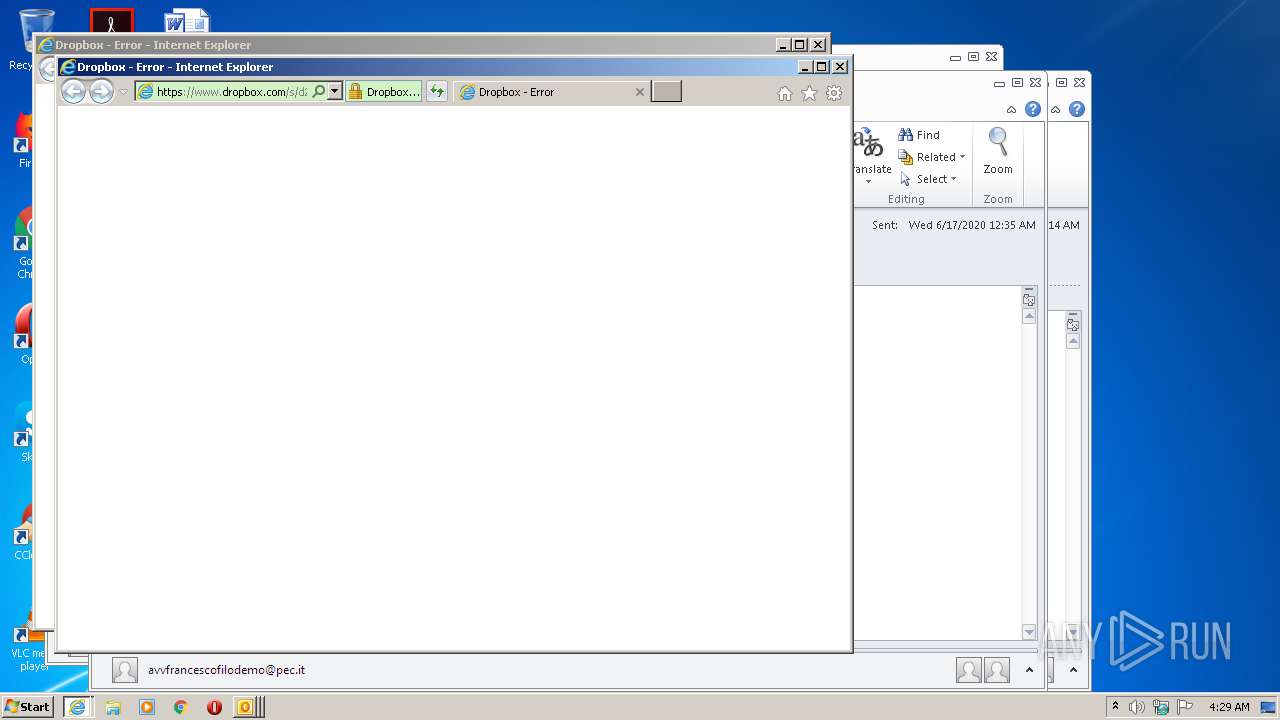Click the sender contact photo in the people pane
Viewport: 1280px width, 720px height.
pos(125,670)
